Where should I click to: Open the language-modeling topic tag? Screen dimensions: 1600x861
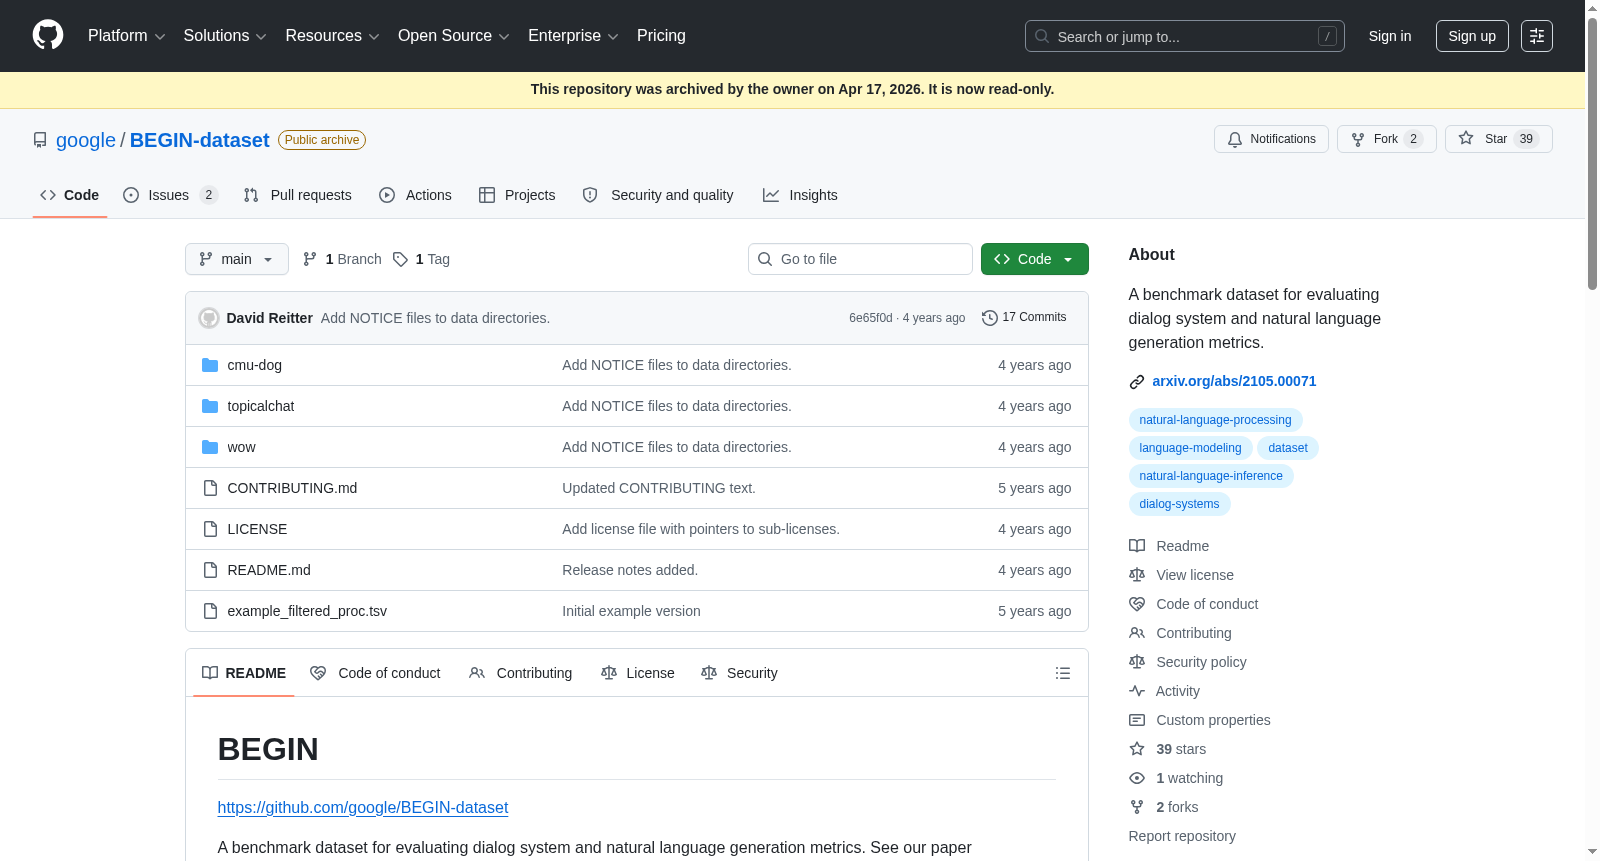[x=1190, y=448]
